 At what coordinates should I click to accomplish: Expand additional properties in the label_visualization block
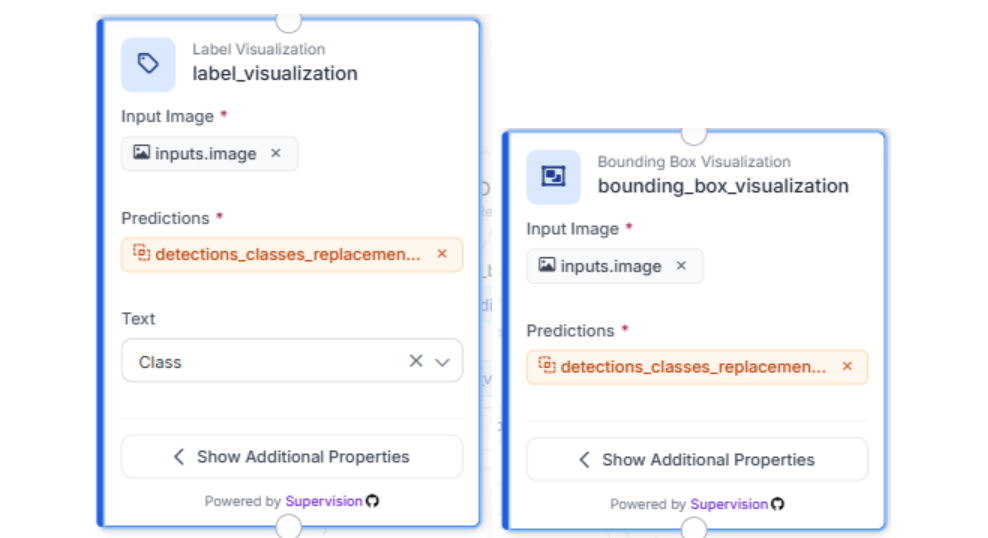[x=292, y=457]
